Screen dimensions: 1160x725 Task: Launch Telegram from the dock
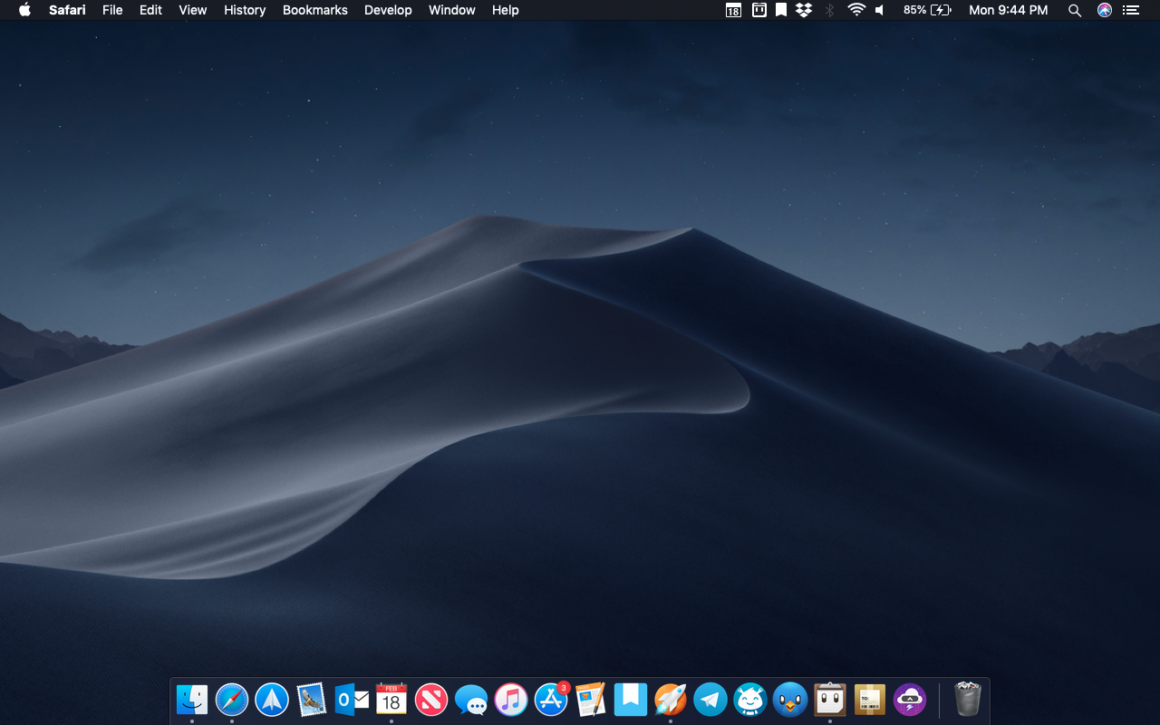pos(710,699)
